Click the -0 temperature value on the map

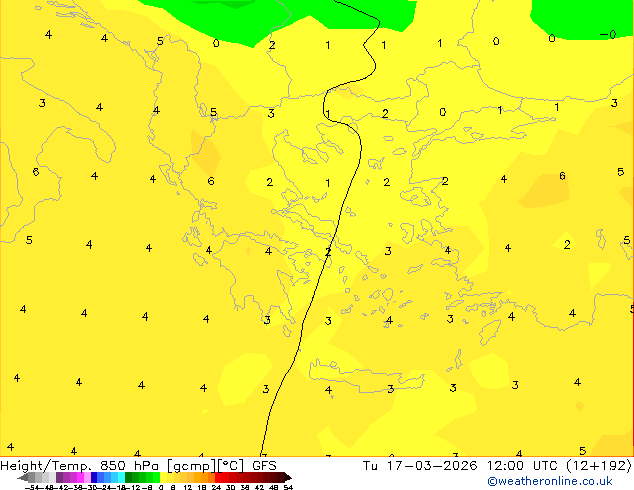point(608,34)
